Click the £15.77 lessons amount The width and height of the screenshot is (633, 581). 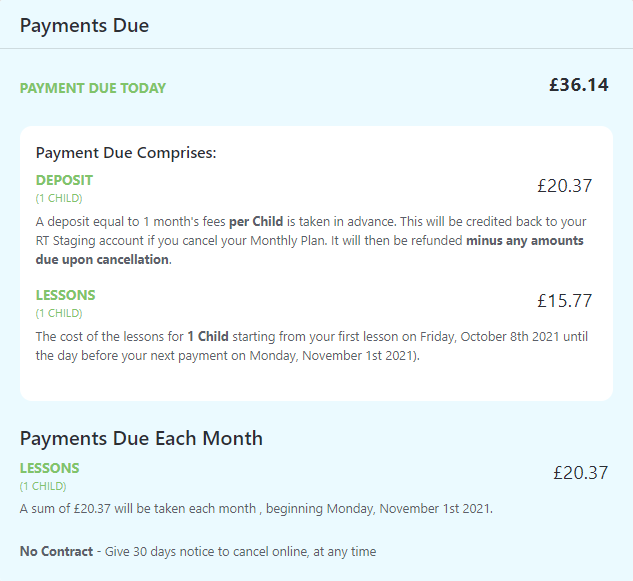point(564,301)
